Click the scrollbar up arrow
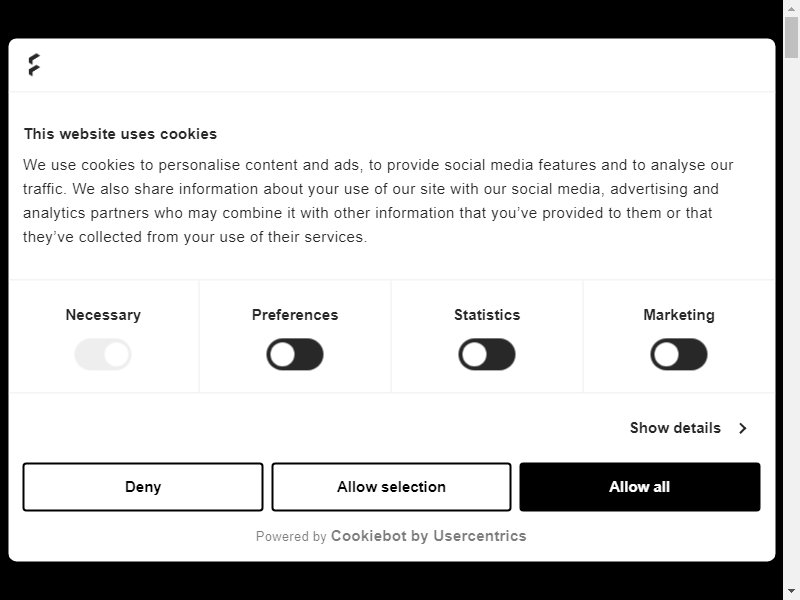 (791, 8)
